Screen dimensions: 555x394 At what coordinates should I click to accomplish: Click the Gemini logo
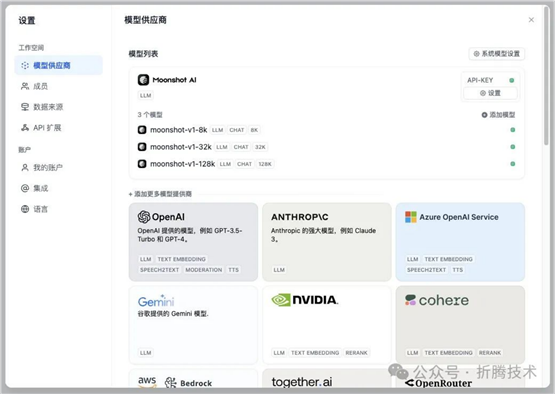tap(156, 301)
